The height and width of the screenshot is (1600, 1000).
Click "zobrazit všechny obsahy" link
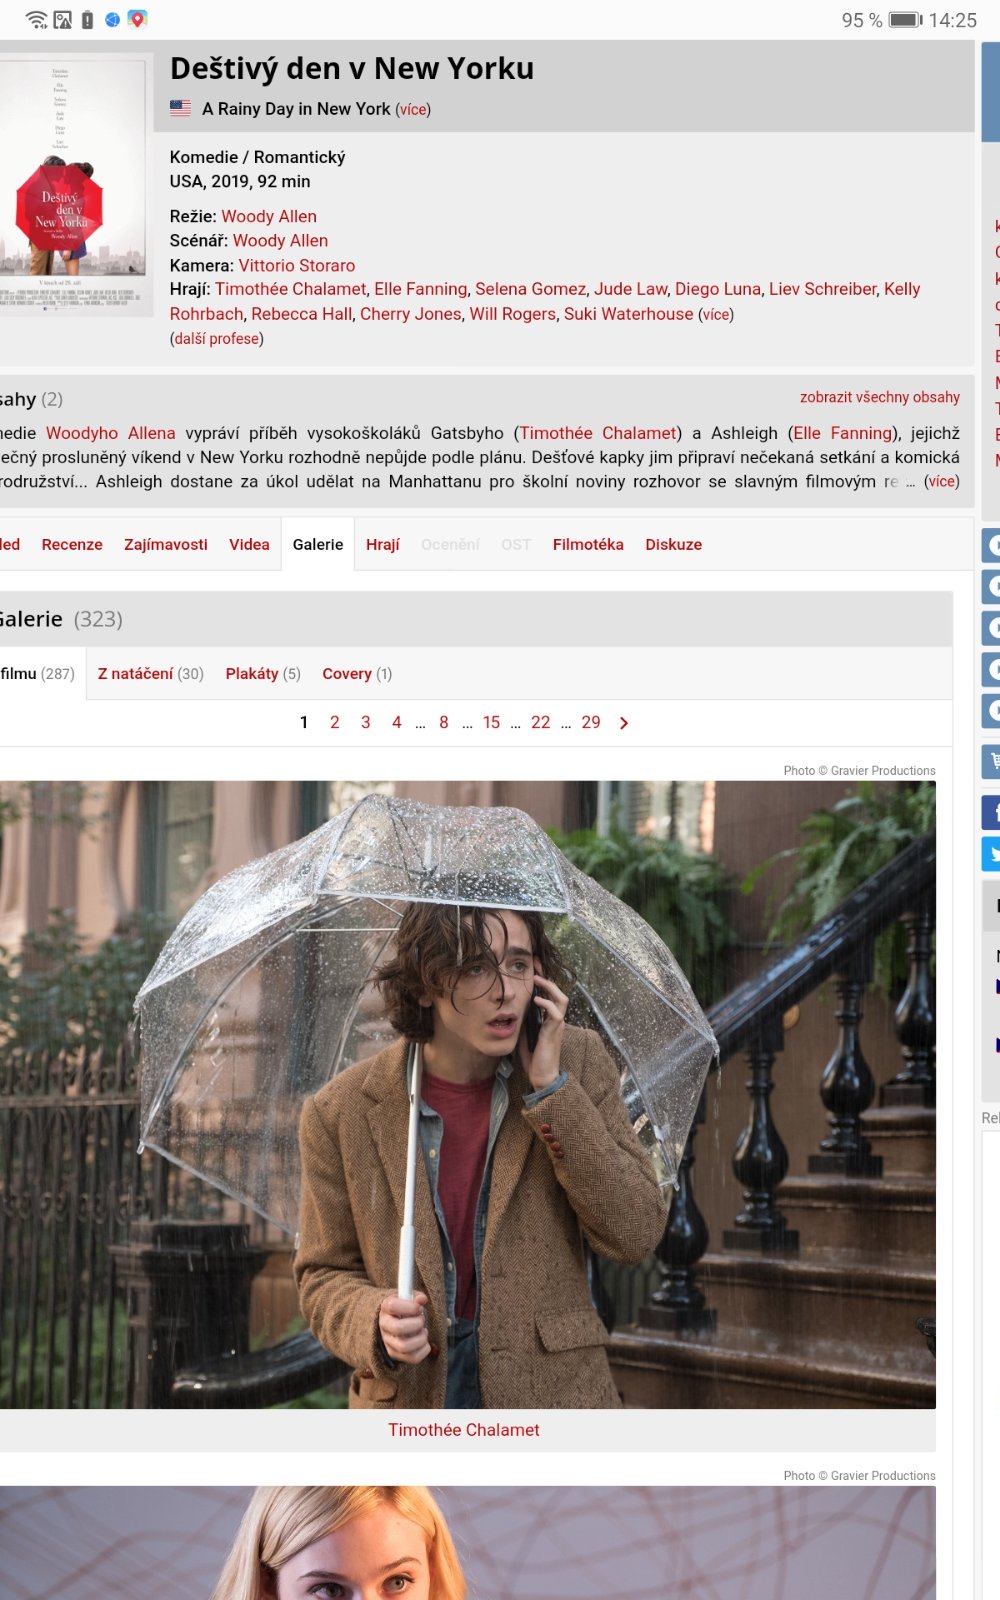point(879,398)
